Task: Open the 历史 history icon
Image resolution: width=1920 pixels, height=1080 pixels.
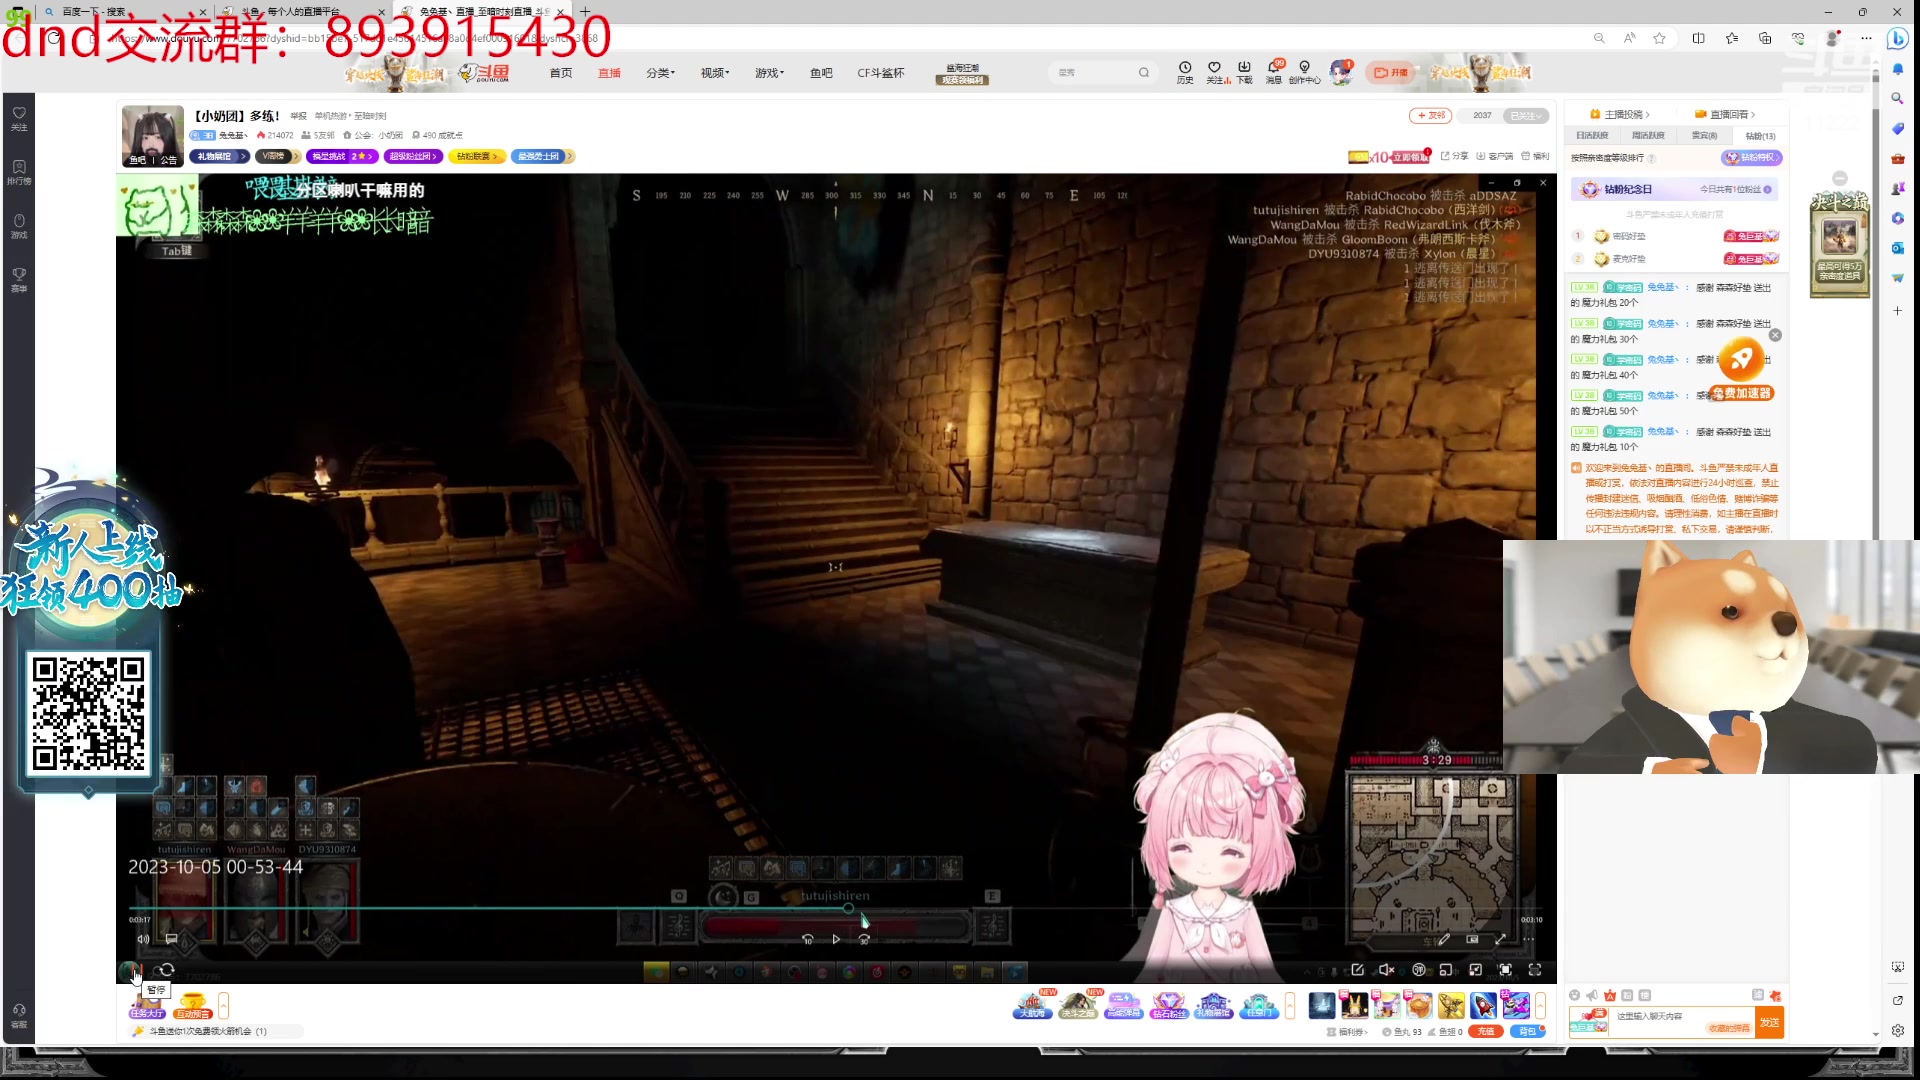Action: pos(1185,72)
